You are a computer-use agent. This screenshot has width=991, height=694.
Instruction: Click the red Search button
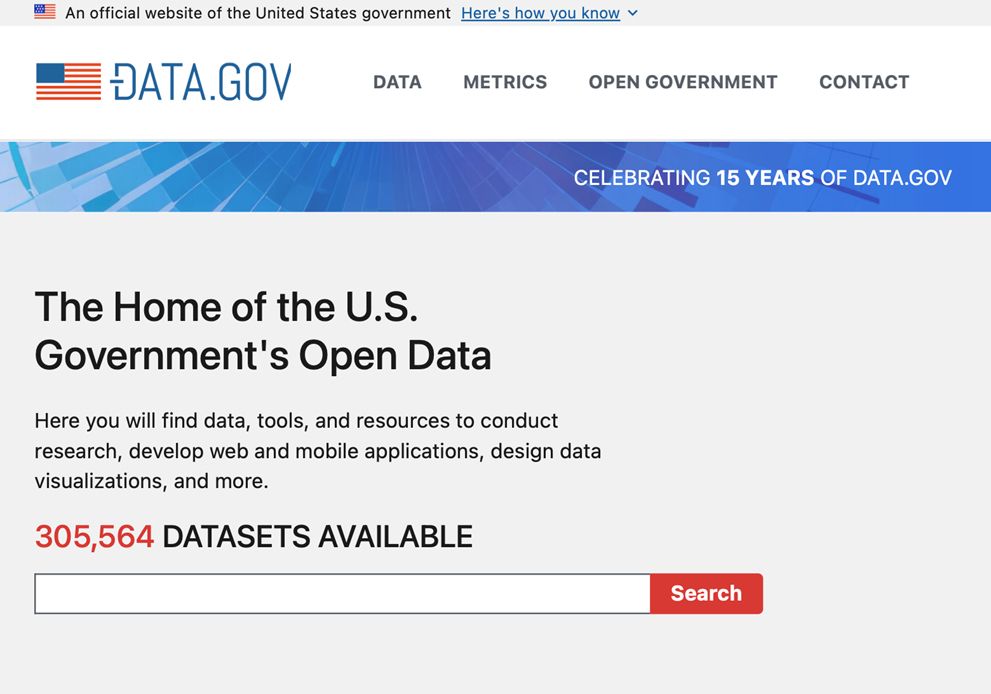click(707, 594)
